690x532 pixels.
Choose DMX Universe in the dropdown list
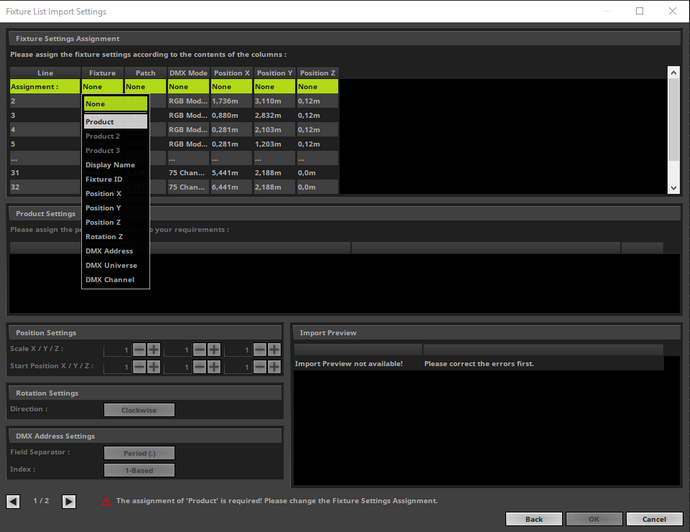[116, 265]
